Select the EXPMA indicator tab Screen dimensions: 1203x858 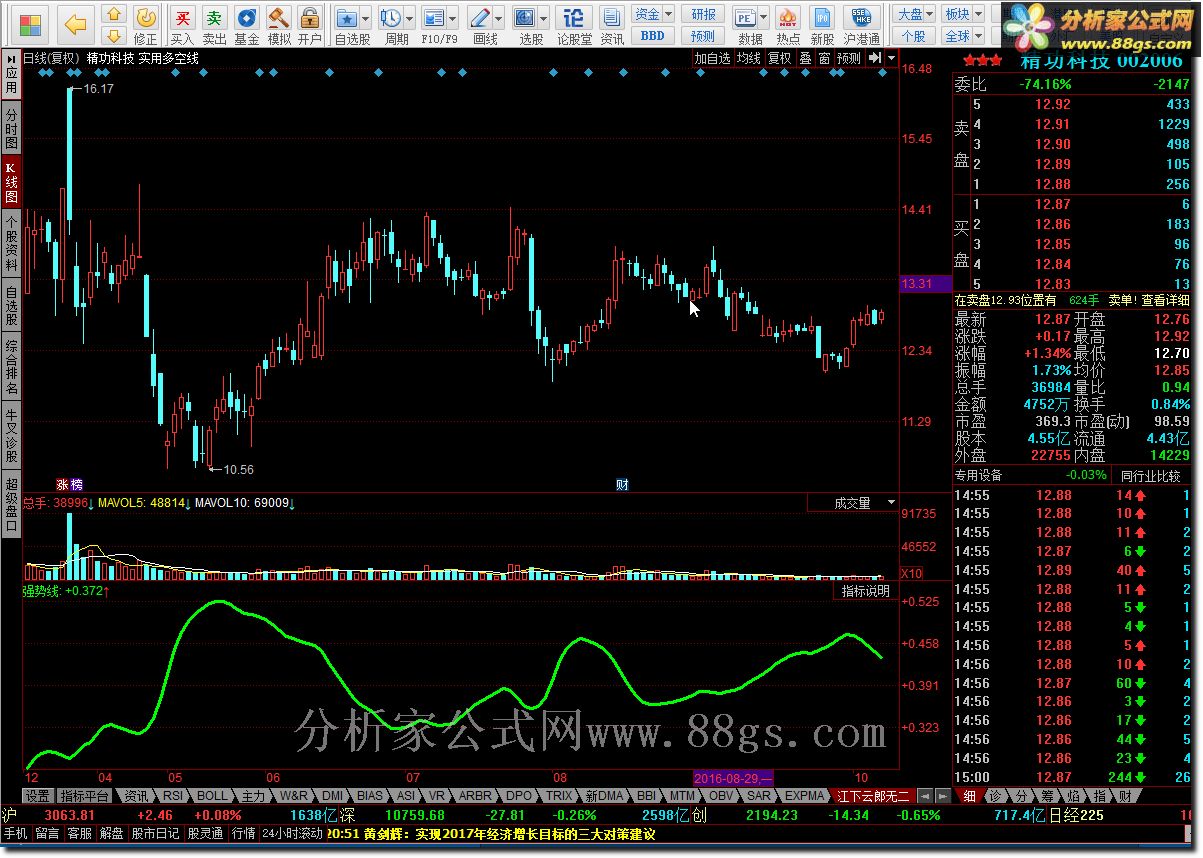(x=804, y=796)
